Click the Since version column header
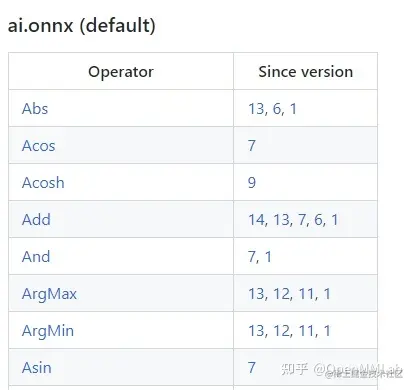 [x=306, y=72]
